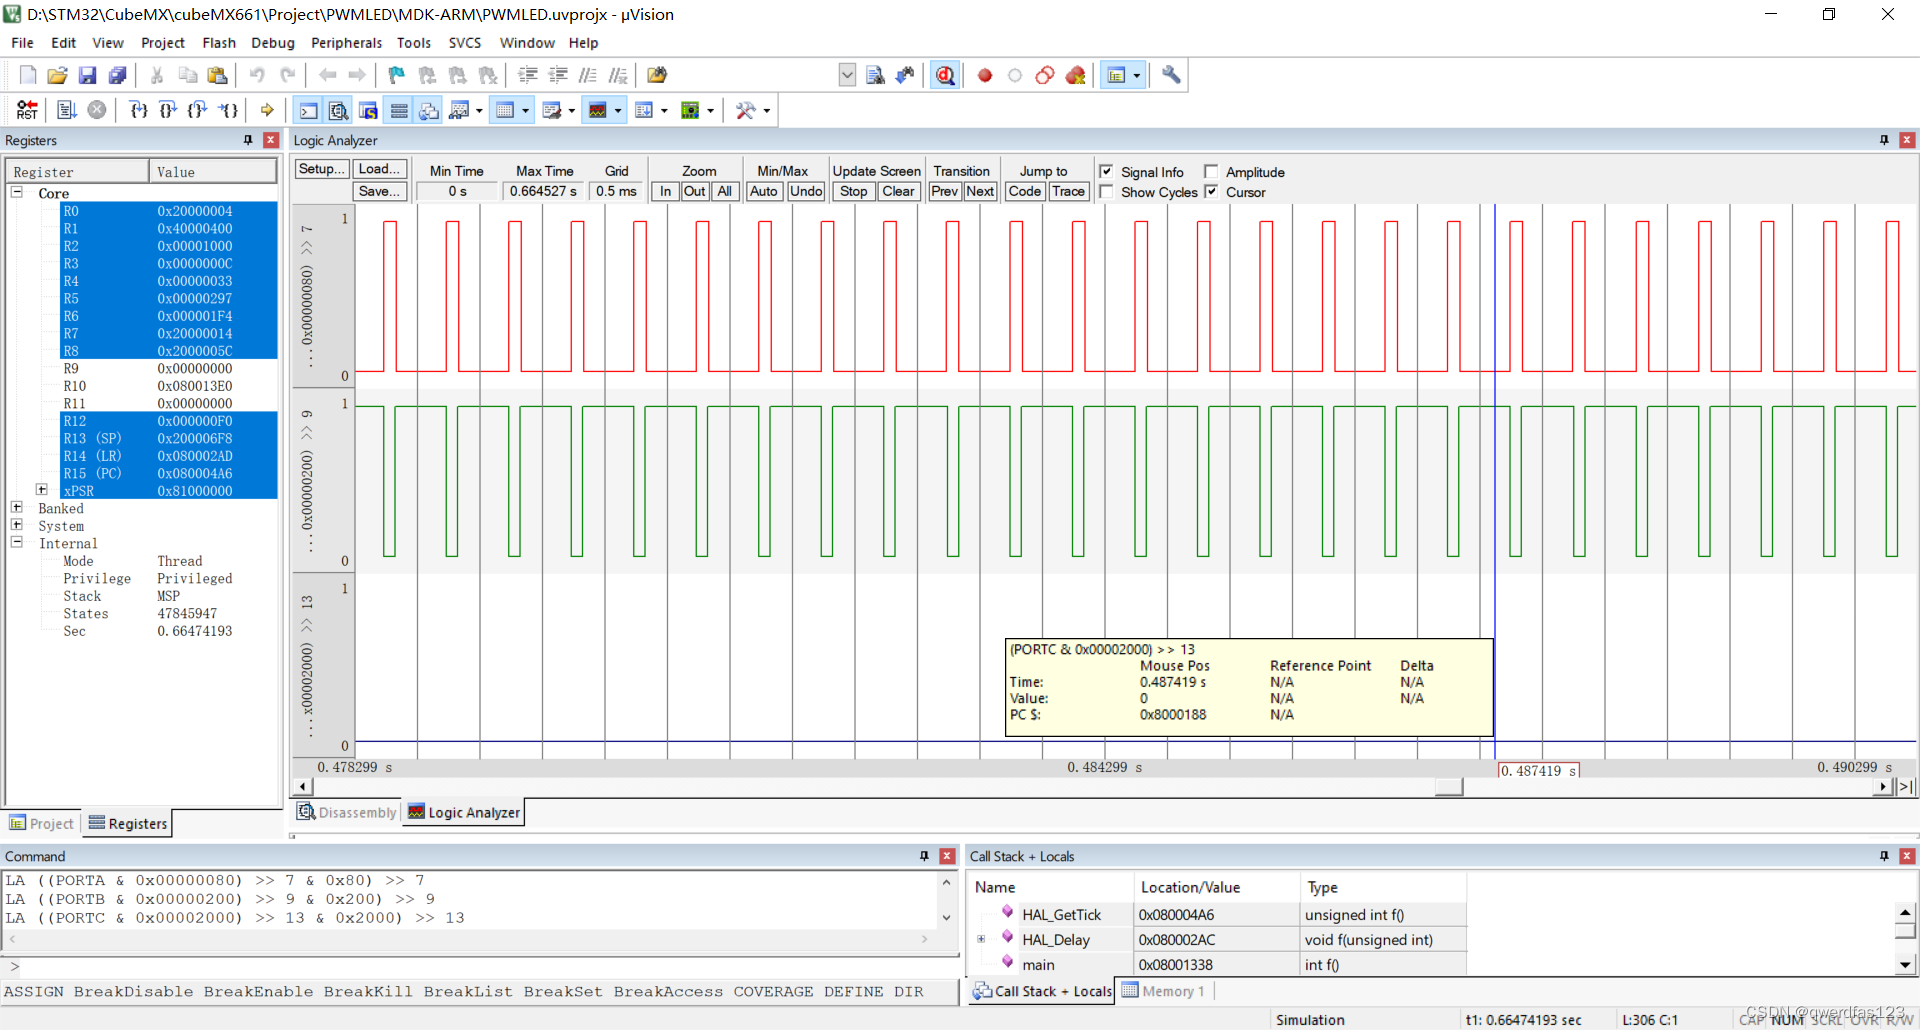The image size is (1920, 1030).
Task: Click Transition Next button
Action: 980,191
